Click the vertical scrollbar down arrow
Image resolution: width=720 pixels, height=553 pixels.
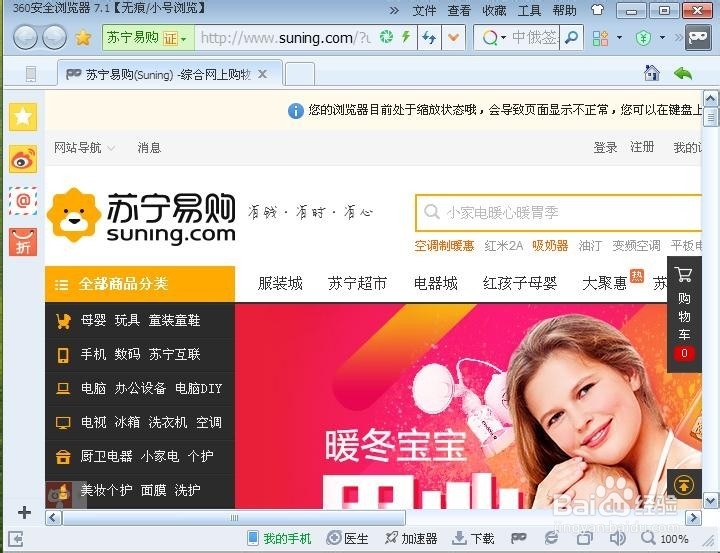click(710, 500)
